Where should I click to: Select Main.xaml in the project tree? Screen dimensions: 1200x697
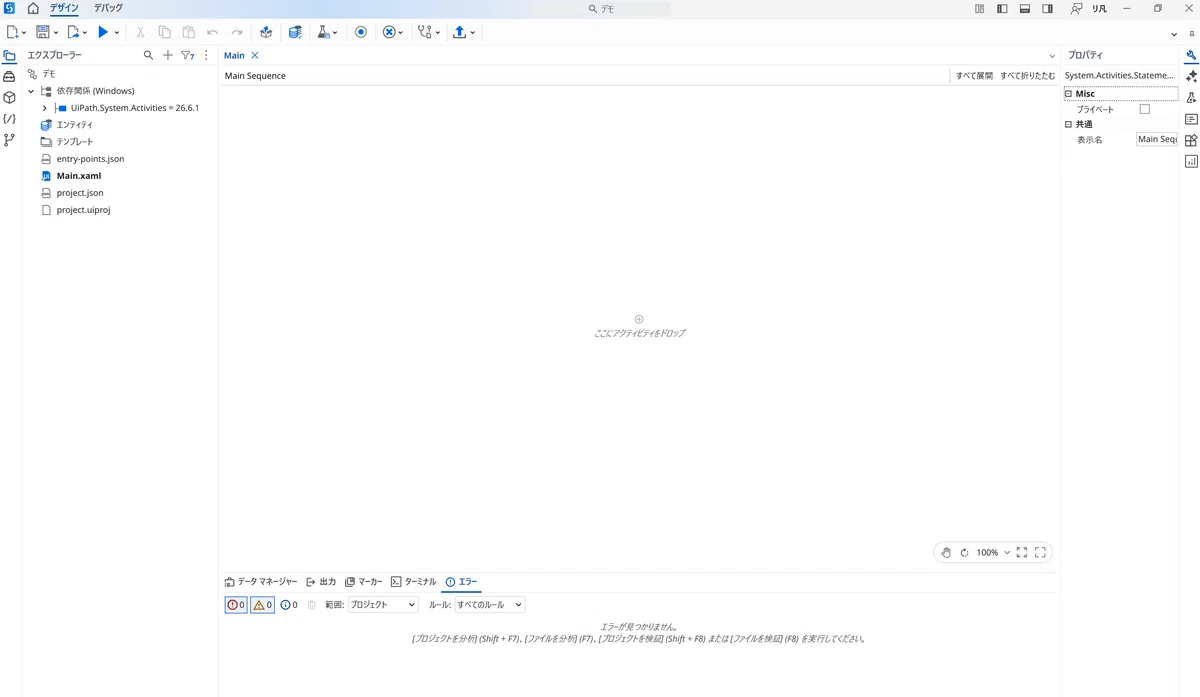click(79, 176)
